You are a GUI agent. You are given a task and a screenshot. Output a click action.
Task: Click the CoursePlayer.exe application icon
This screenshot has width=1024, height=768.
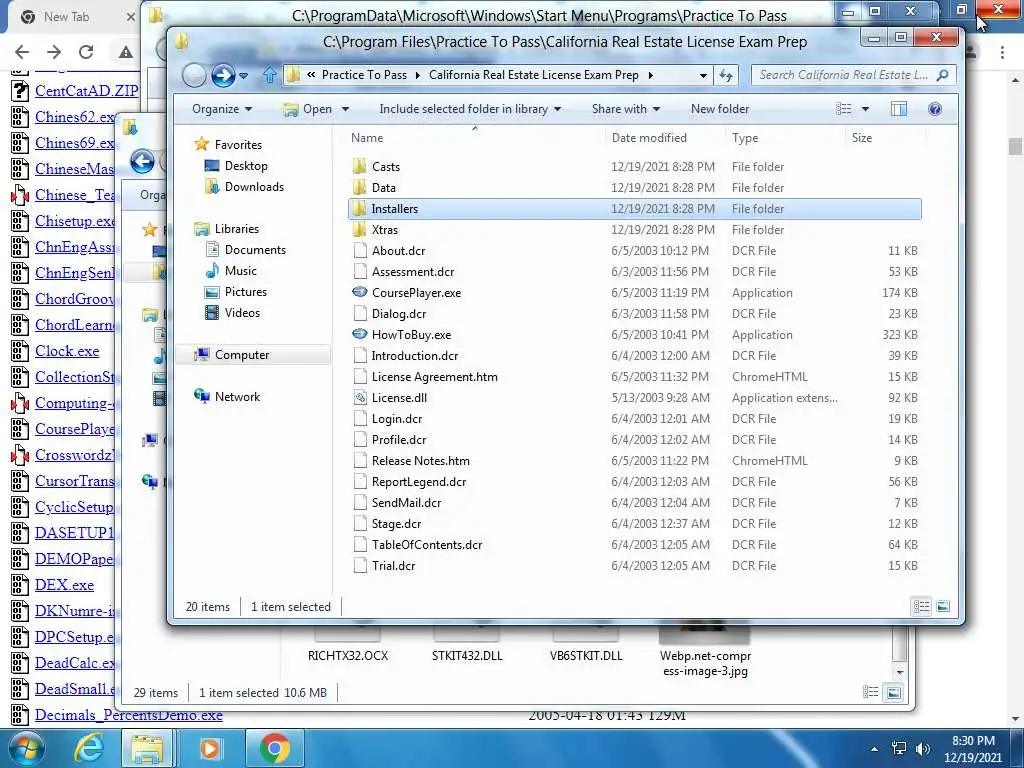pyautogui.click(x=359, y=292)
